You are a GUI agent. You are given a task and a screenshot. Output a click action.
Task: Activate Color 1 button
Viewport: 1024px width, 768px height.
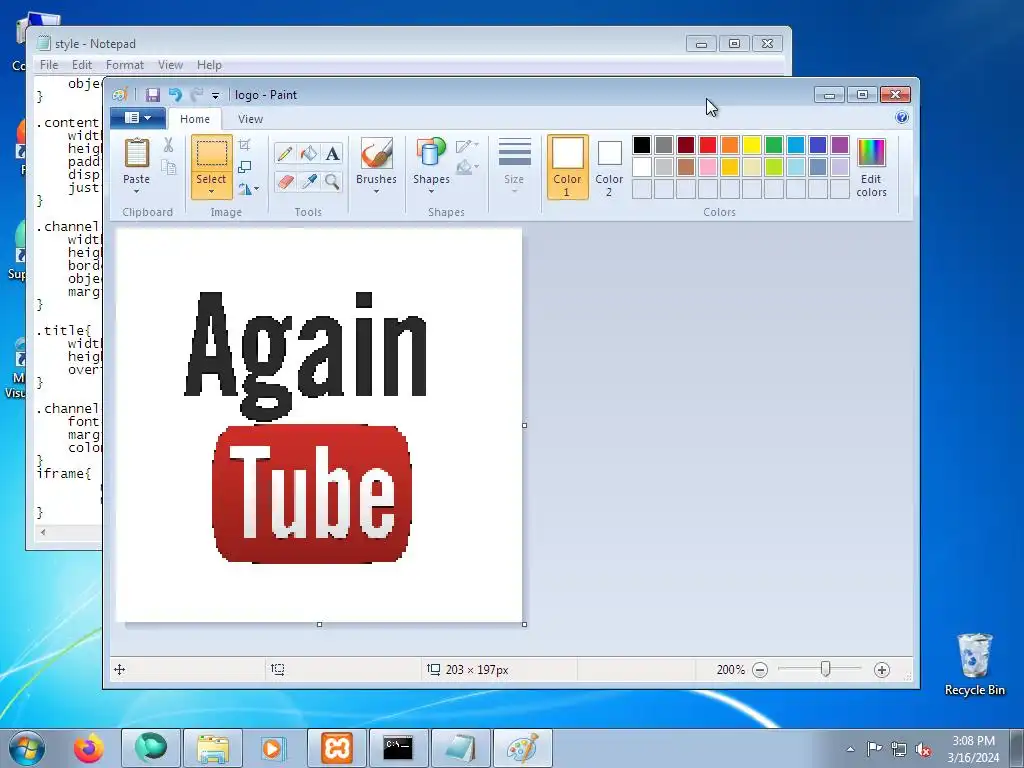pos(568,167)
